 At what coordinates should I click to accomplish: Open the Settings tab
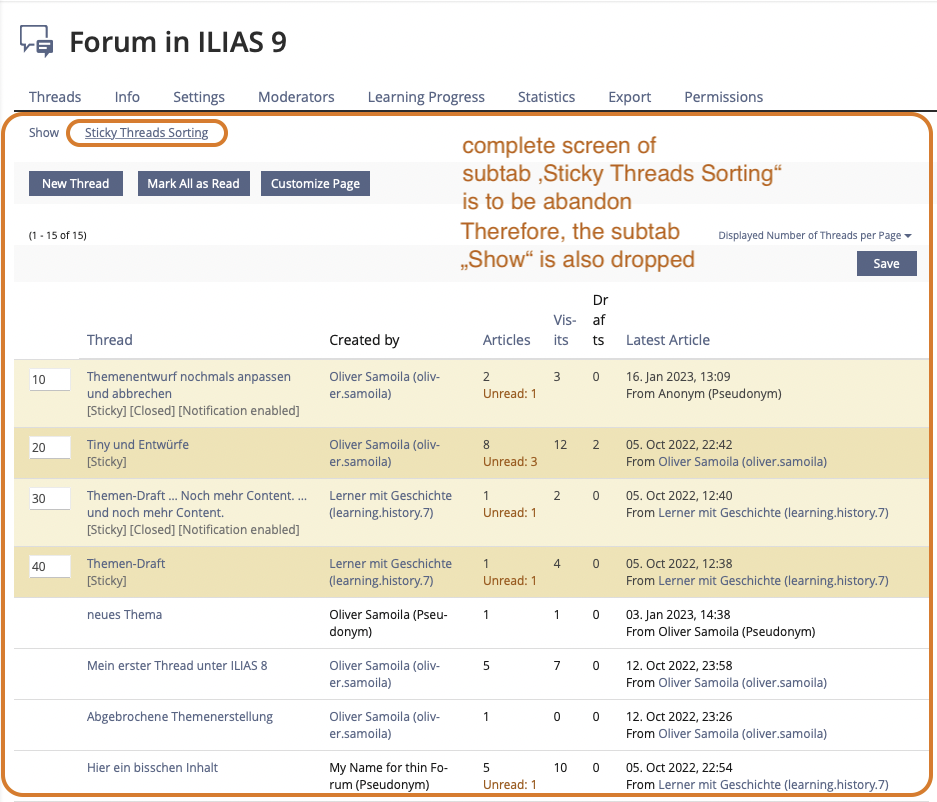click(199, 97)
